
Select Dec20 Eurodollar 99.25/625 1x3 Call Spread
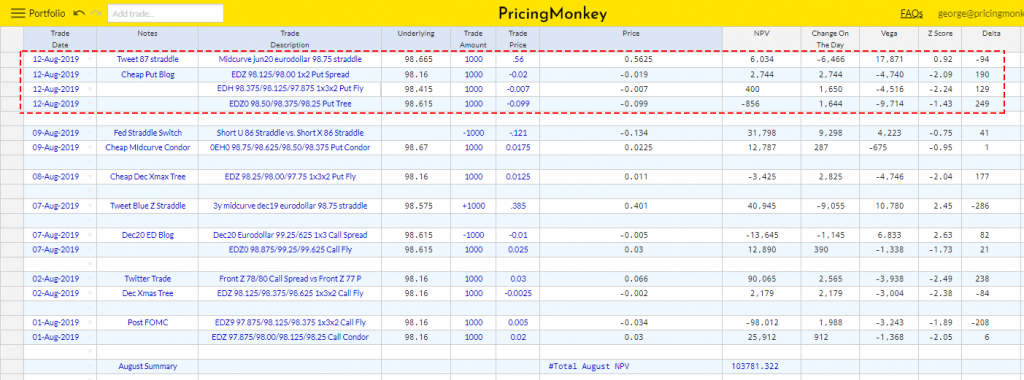tap(289, 235)
